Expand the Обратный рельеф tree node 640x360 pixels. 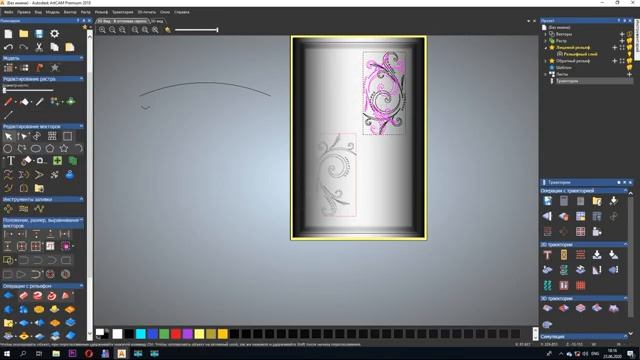click(x=546, y=61)
